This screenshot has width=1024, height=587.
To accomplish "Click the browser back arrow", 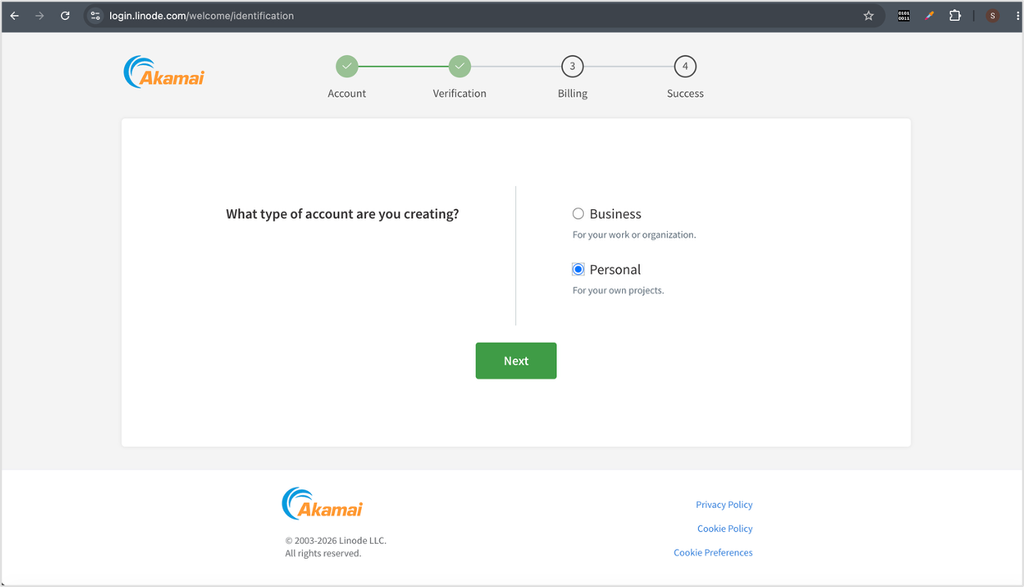I will (14, 16).
